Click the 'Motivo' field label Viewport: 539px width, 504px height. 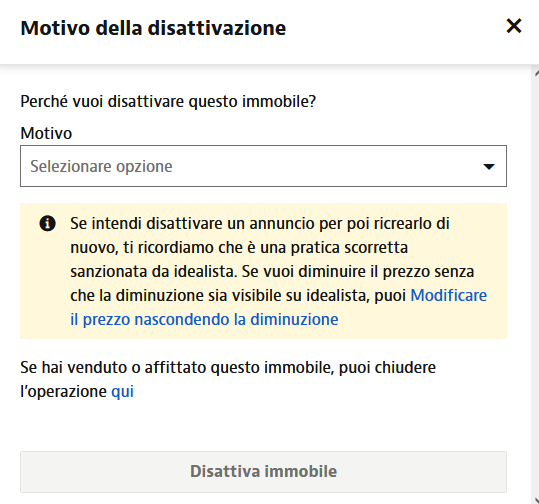pos(46,133)
